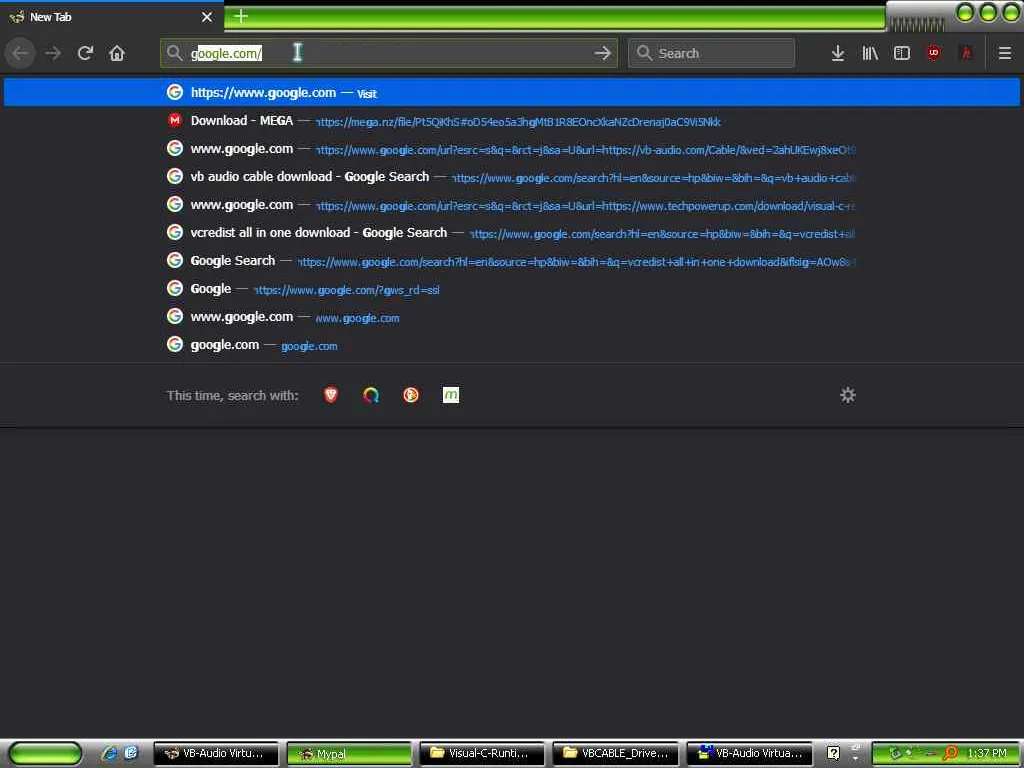Viewport: 1024px width, 768px height.
Task: Search this time with Brave
Action: [331, 394]
